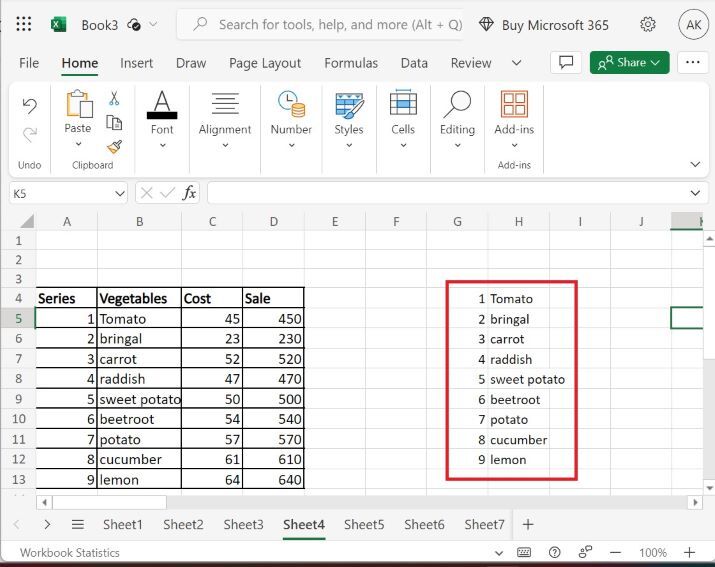Click the feedback icon in status bar
715x567 pixels.
585,552
